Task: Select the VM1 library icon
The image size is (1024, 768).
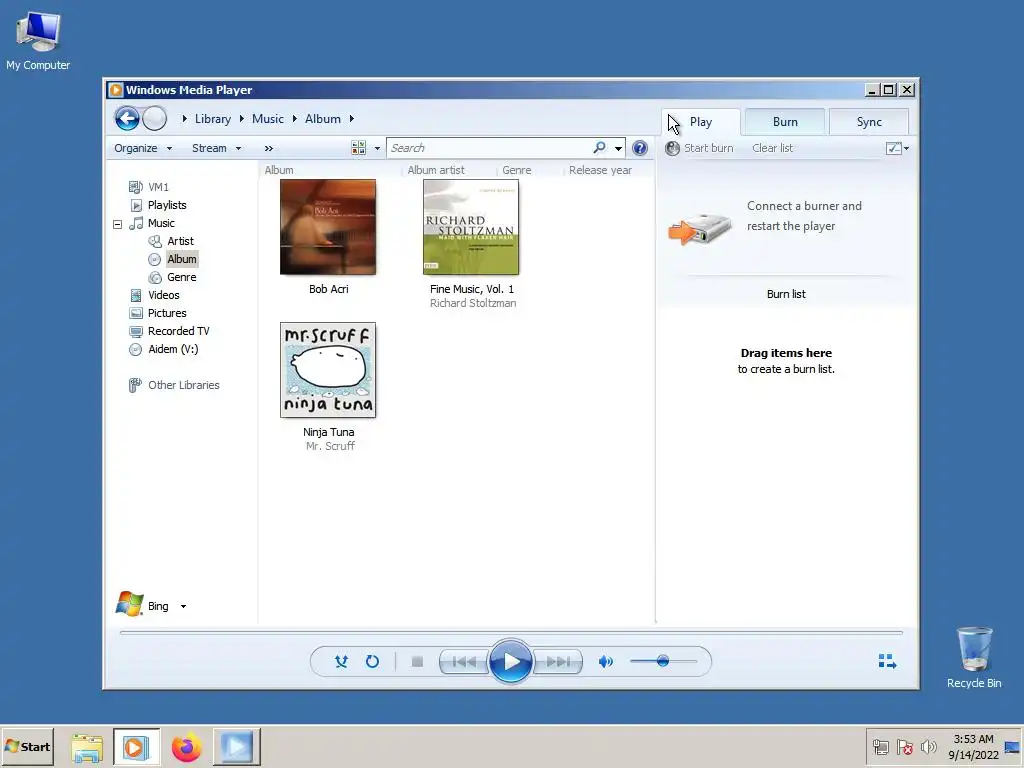Action: (x=136, y=187)
